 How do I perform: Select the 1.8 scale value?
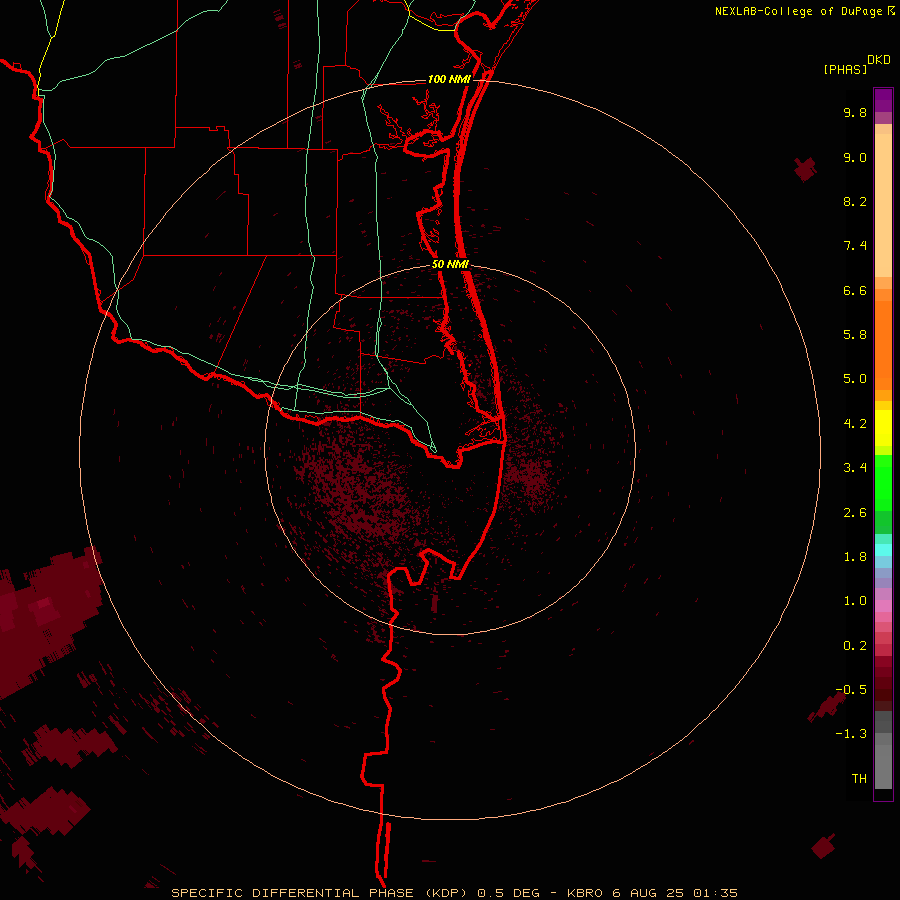point(855,557)
